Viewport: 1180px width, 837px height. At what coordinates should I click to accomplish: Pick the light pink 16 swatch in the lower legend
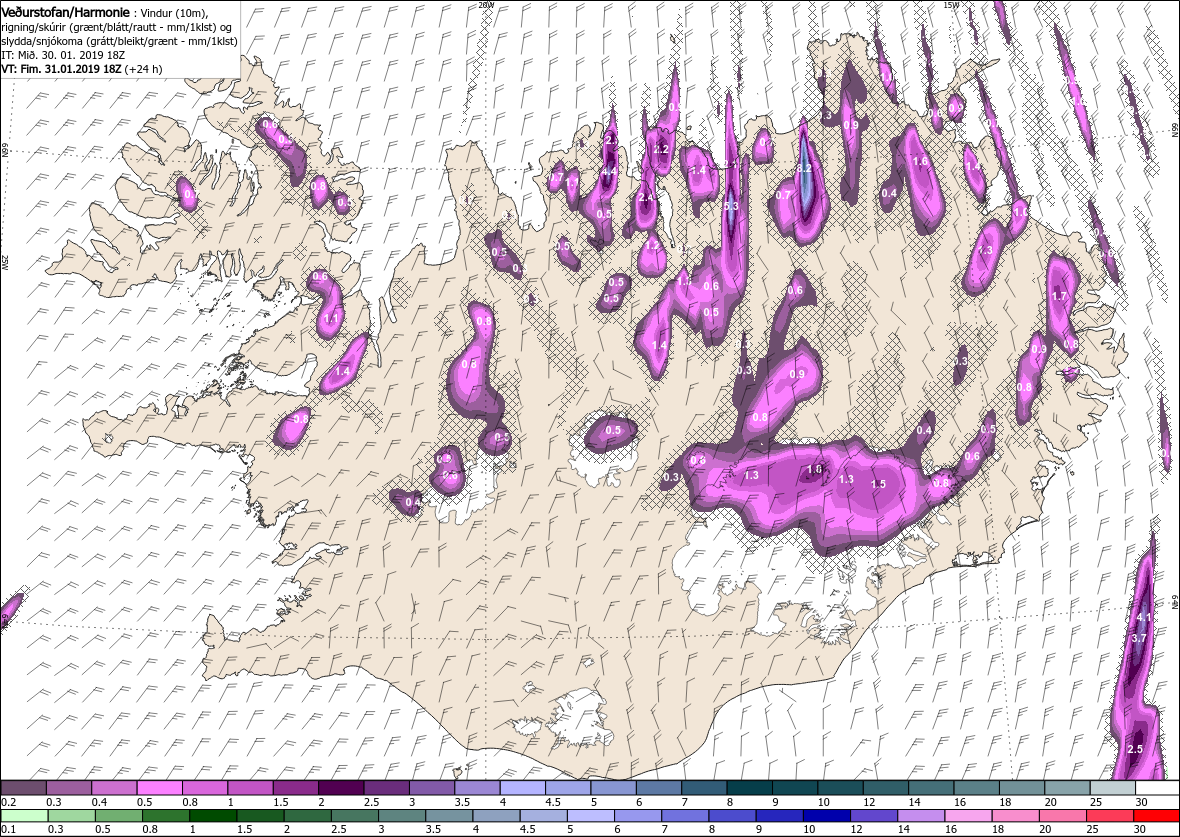(968, 817)
